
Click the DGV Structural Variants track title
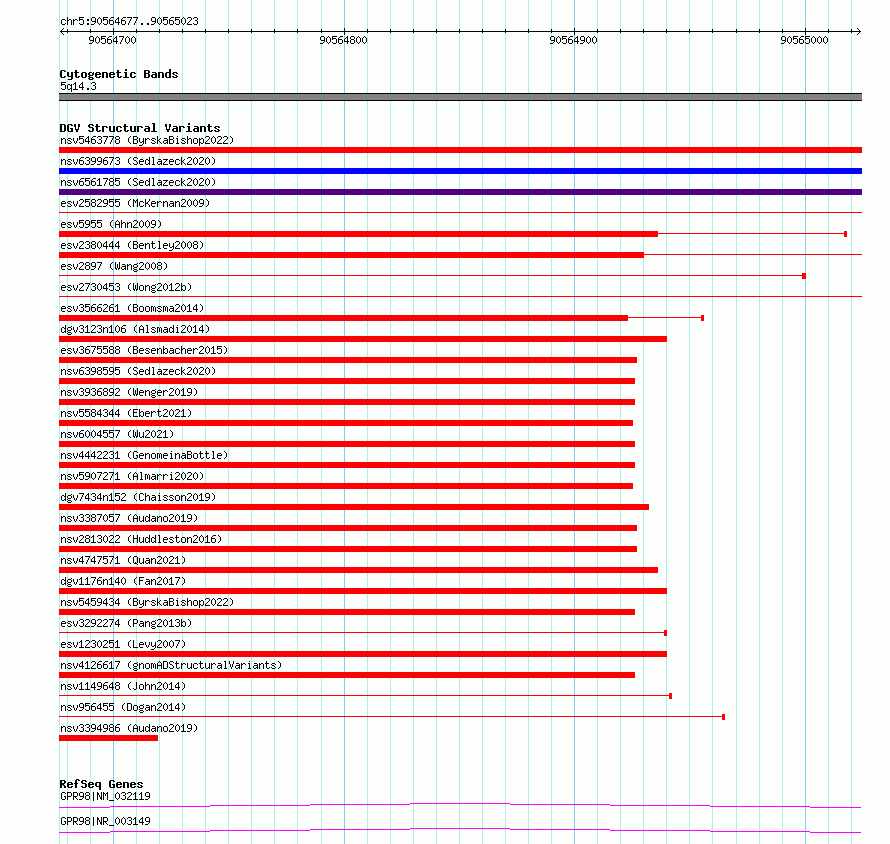tap(140, 128)
